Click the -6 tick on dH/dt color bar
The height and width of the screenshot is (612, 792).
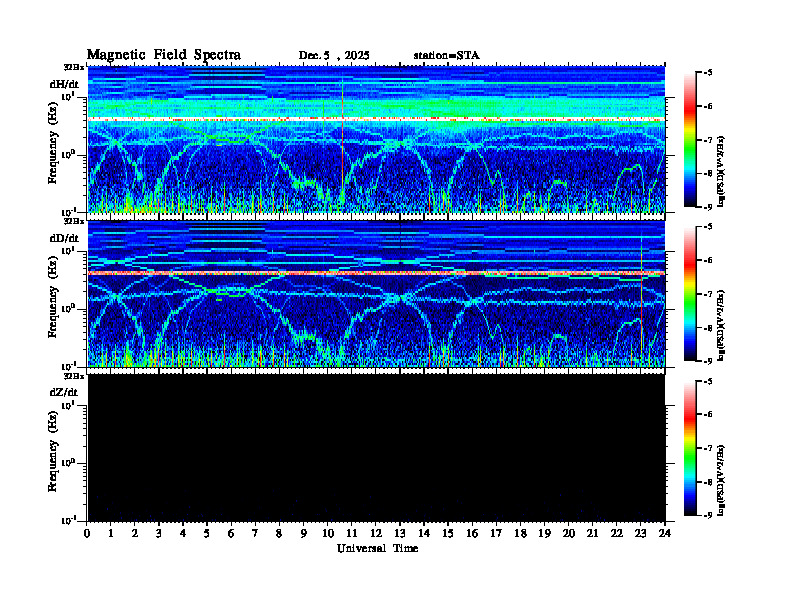point(708,106)
